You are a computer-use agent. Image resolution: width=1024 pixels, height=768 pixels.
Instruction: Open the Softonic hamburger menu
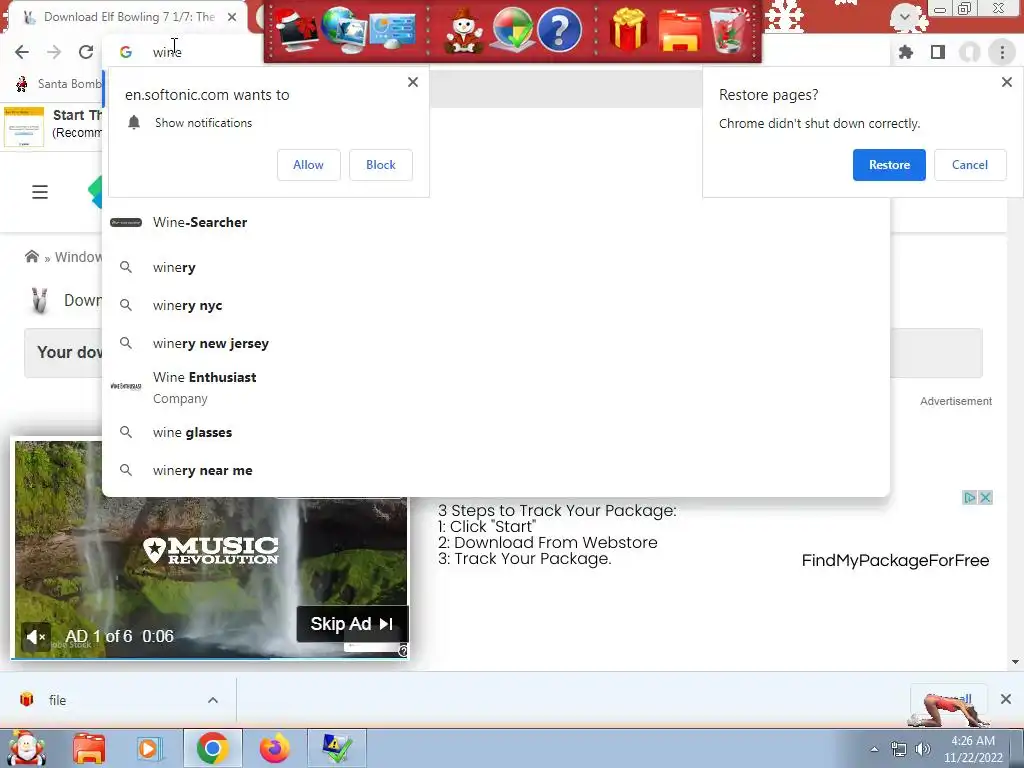pyautogui.click(x=40, y=192)
